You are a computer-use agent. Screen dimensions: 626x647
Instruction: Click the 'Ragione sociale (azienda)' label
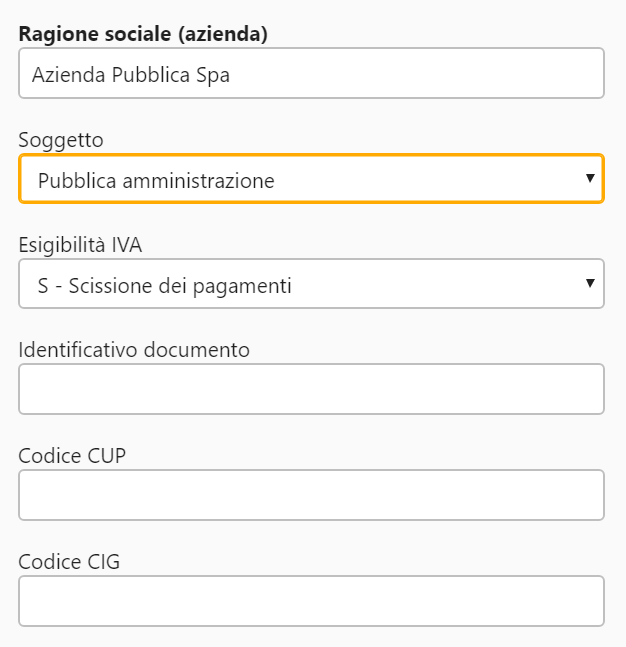click(143, 34)
